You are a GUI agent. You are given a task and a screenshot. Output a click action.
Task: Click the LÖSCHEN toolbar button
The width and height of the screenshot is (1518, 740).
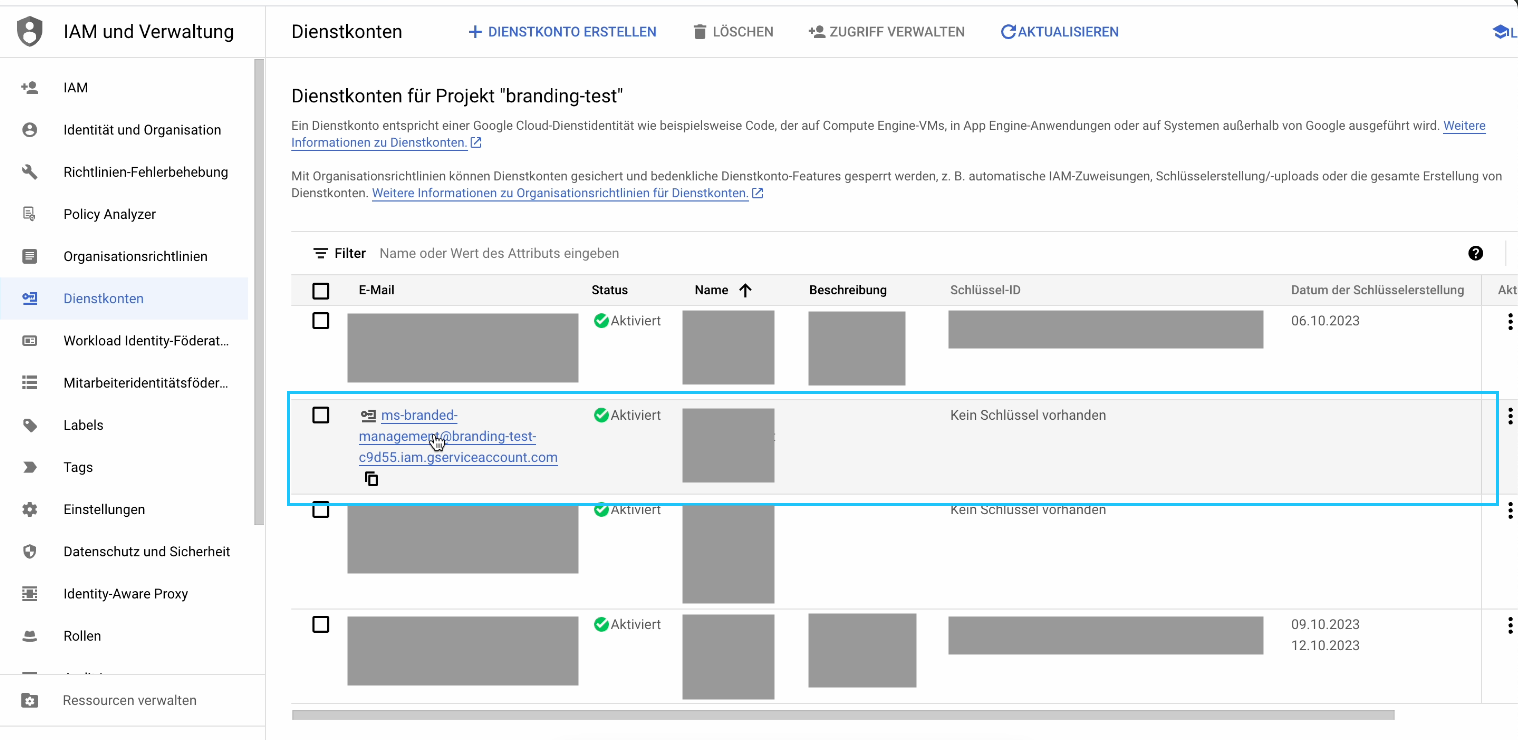(x=733, y=32)
